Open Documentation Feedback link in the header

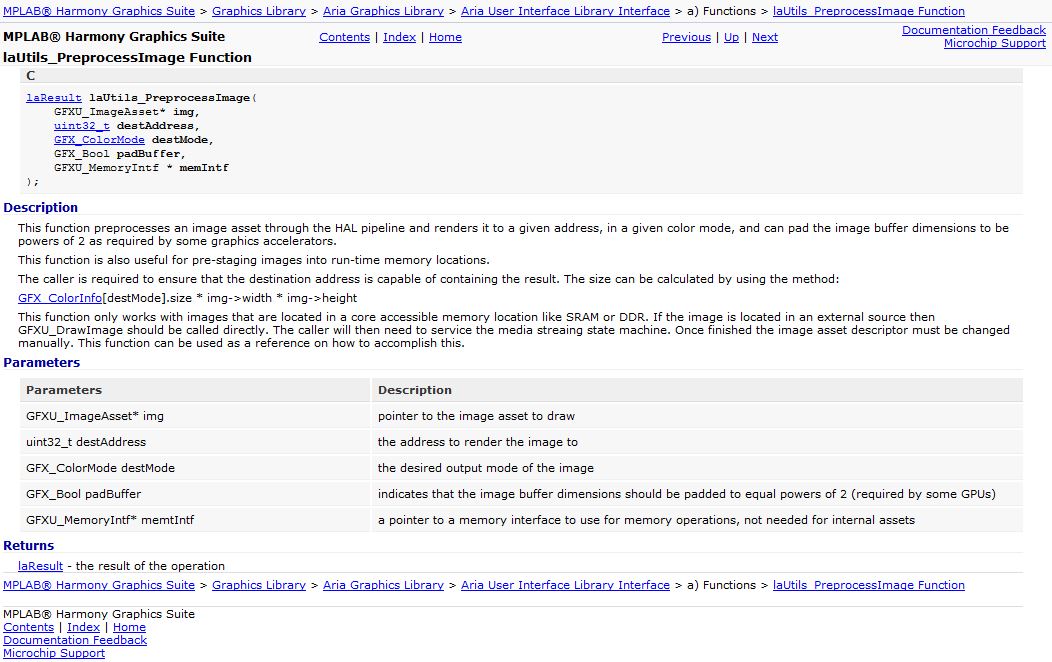click(973, 30)
